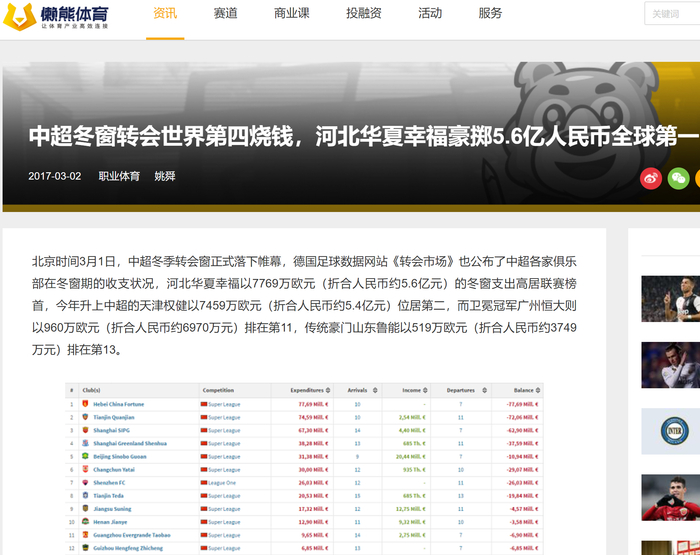This screenshot has height=555, width=700.
Task: Click the Competition column header
Action: click(218, 390)
